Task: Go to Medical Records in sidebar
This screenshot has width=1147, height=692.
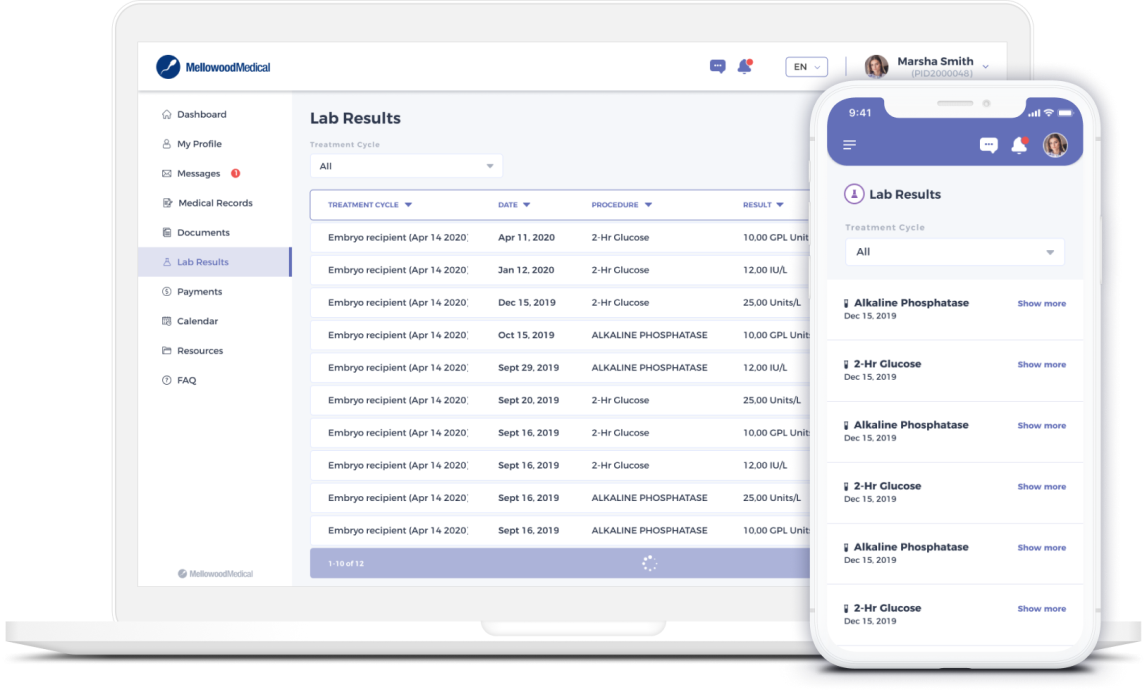Action: coord(214,203)
